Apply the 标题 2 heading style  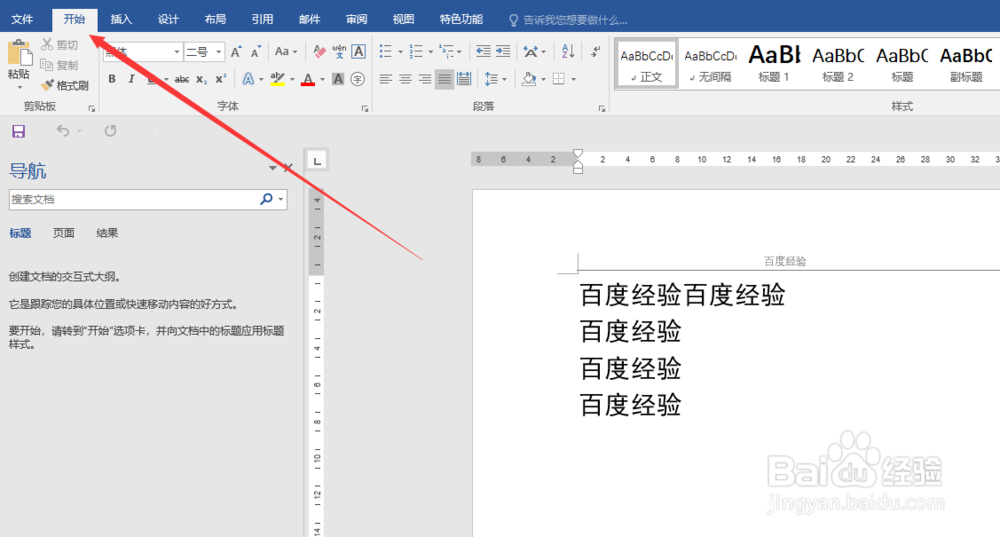(837, 64)
